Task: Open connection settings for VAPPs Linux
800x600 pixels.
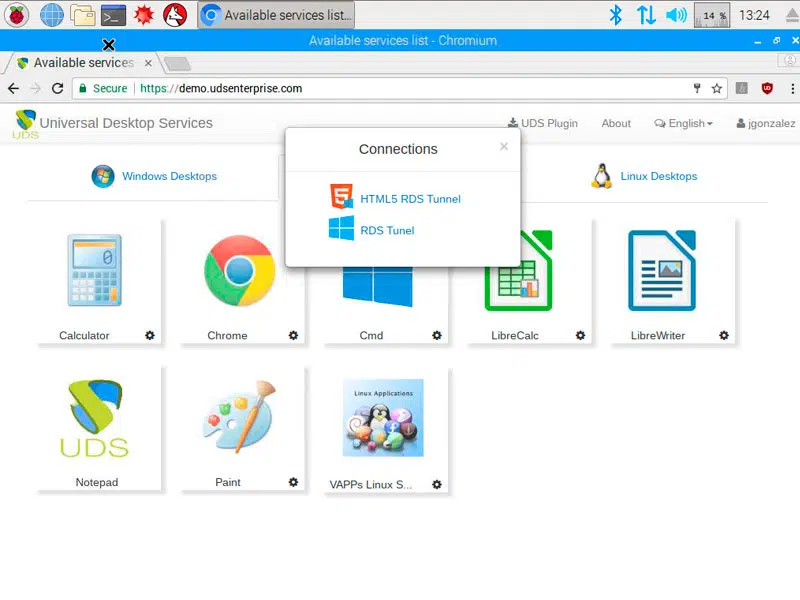Action: click(437, 484)
